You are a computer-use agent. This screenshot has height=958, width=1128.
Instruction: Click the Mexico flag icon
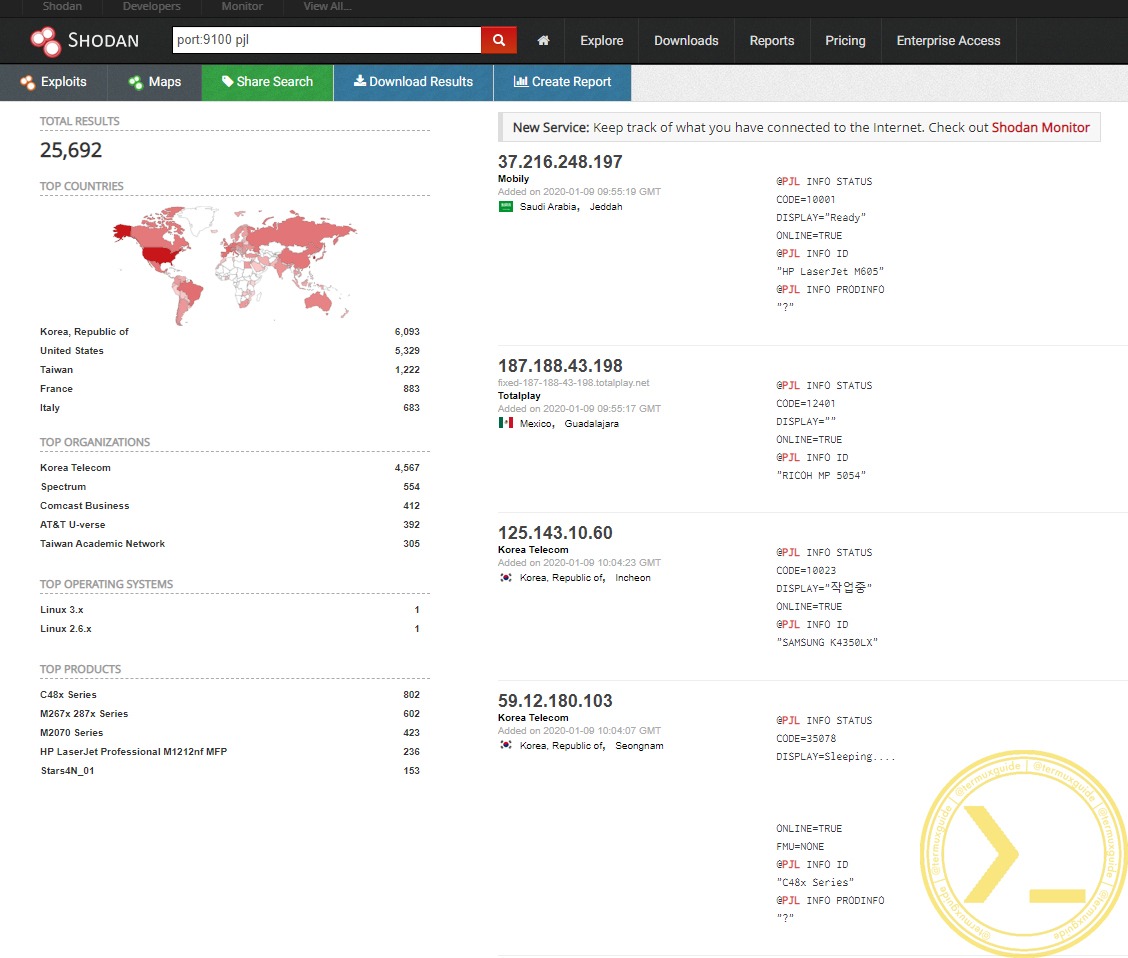point(506,423)
